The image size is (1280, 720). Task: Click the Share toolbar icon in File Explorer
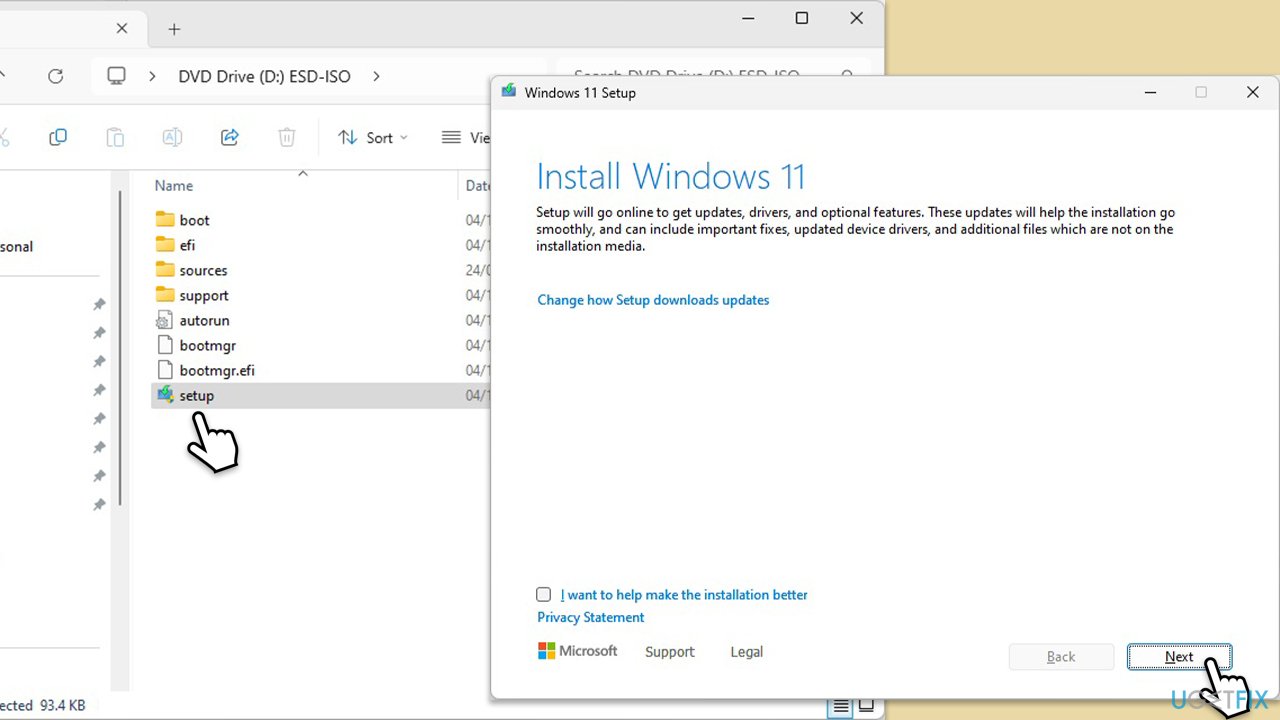(230, 137)
